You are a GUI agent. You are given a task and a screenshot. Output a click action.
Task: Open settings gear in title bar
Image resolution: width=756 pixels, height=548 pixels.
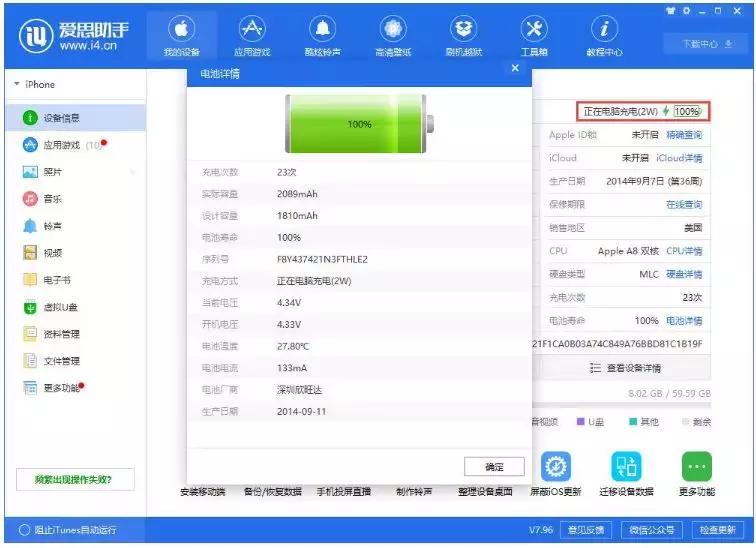point(687,11)
